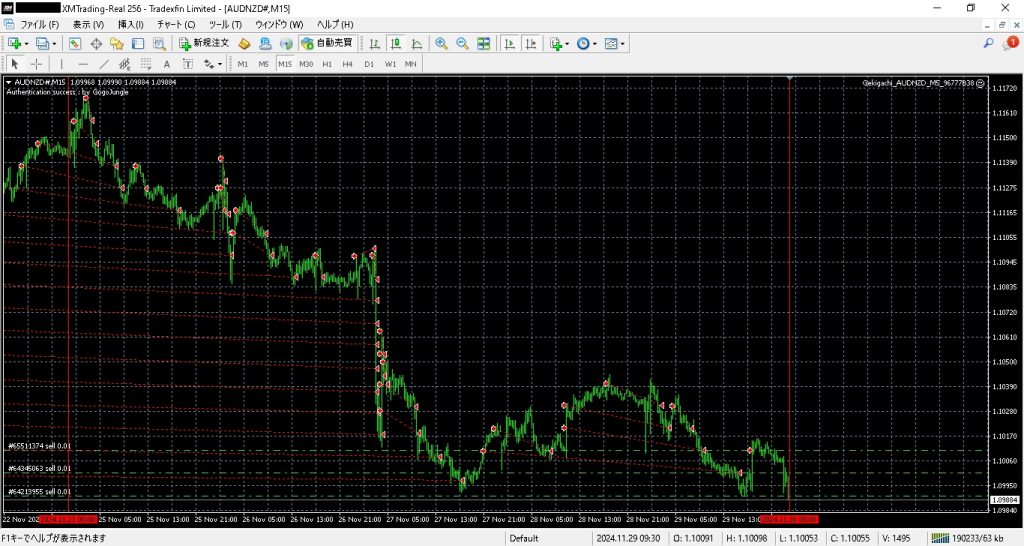Screen dimensions: 1024x546
Task: Open the チャート (C) menu
Action: (x=176, y=23)
